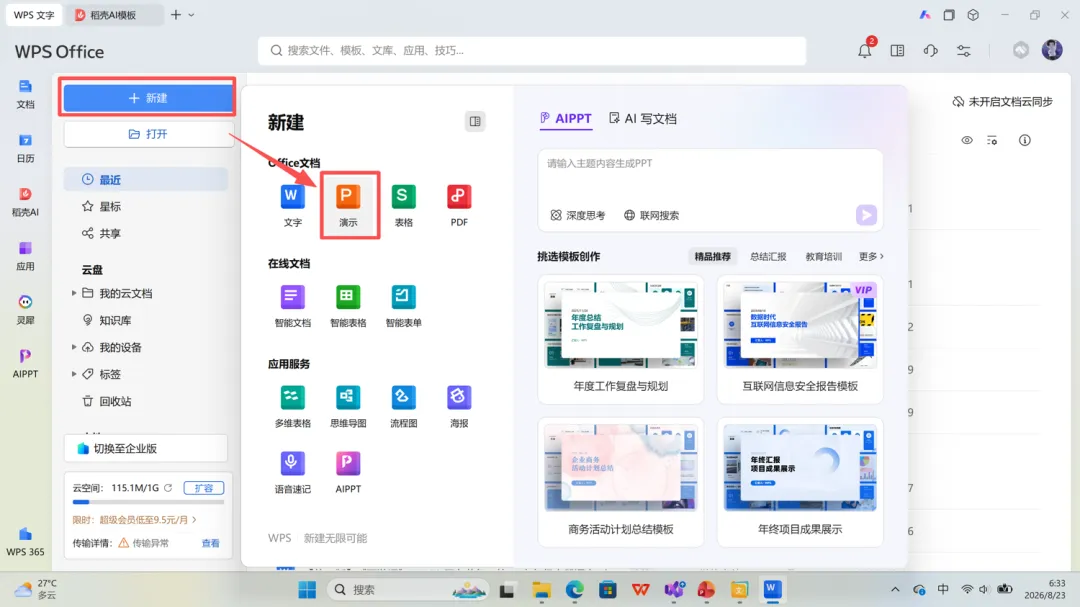Image resolution: width=1080 pixels, height=607 pixels.
Task: Click cloud storage usage bar
Action: (x=147, y=502)
